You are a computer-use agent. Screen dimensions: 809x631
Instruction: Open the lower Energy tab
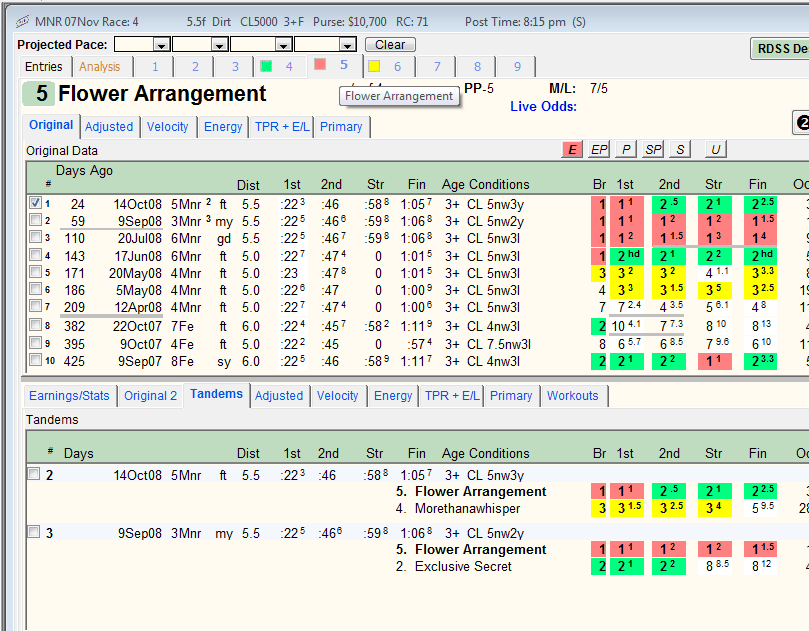point(393,396)
